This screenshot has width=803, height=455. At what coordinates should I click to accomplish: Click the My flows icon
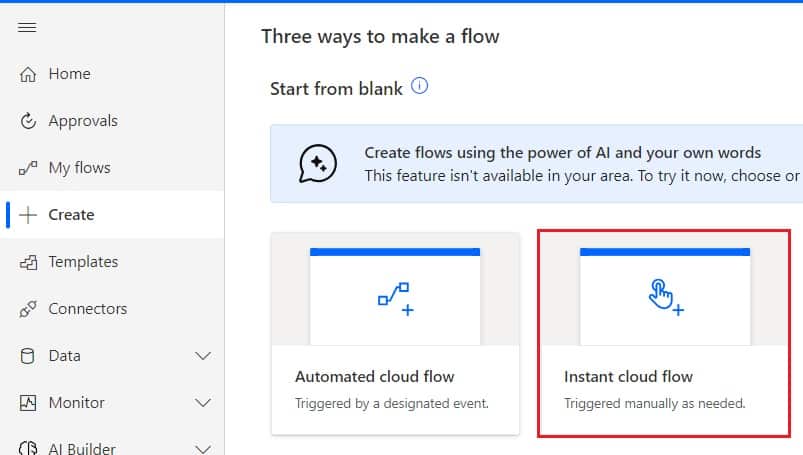pyautogui.click(x=28, y=168)
